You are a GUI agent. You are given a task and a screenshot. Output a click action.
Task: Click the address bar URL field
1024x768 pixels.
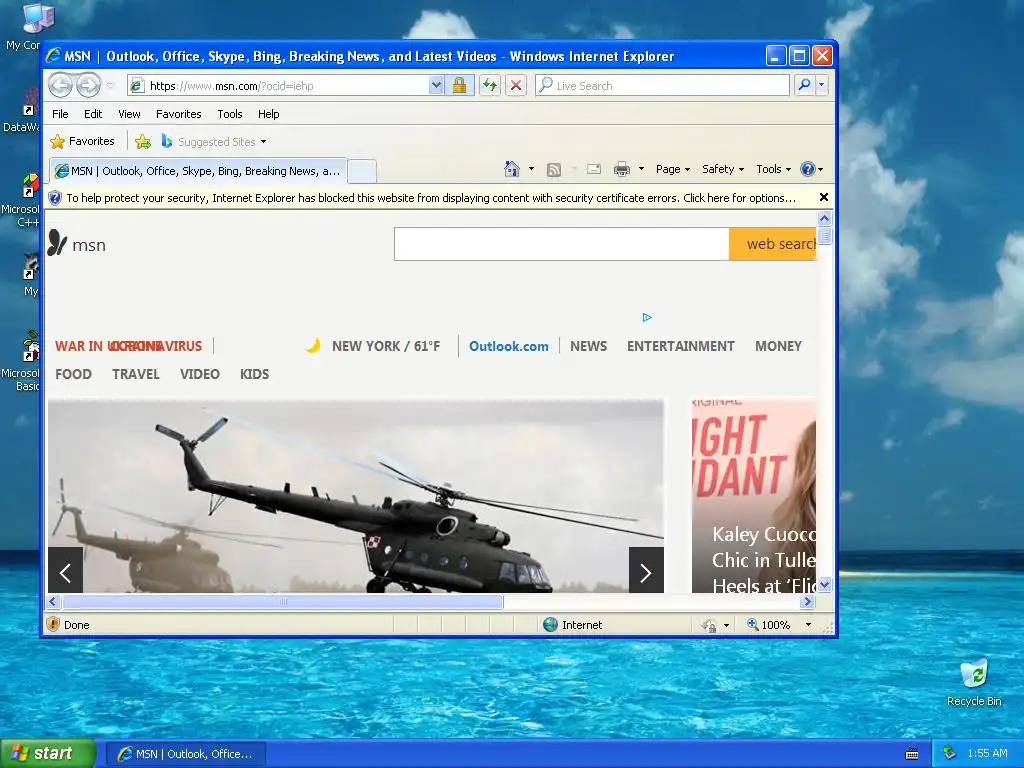click(x=279, y=86)
